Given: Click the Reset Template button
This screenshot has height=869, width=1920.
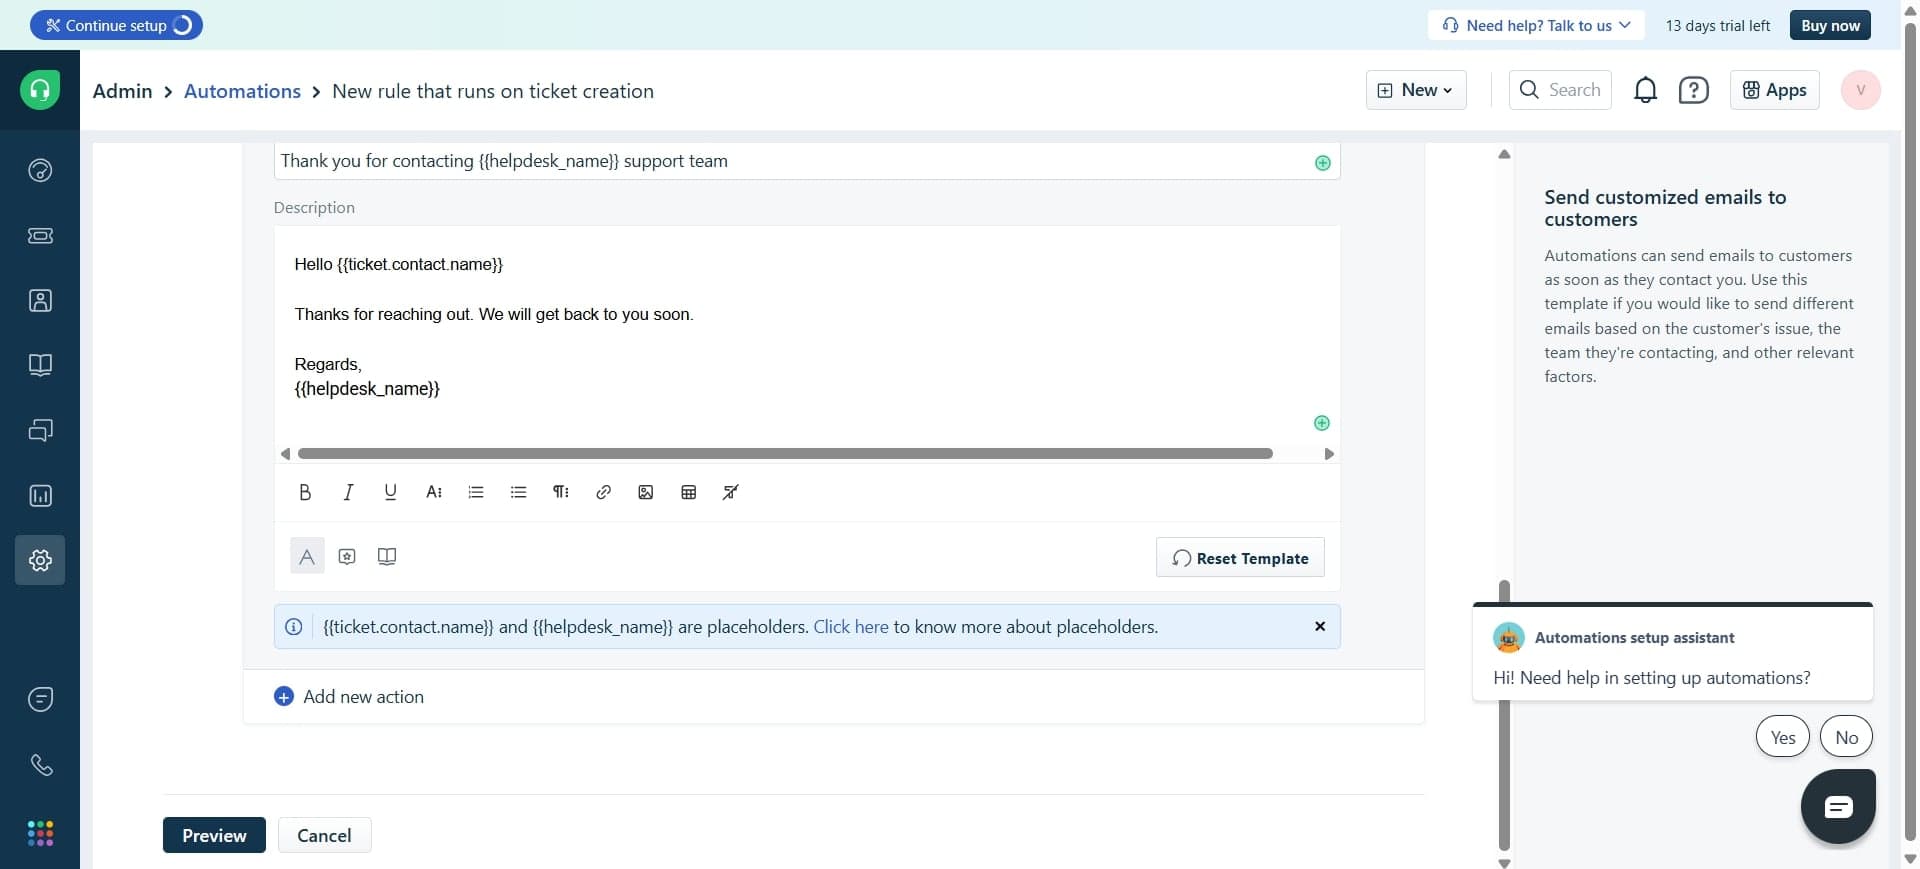Looking at the screenshot, I should [x=1240, y=558].
